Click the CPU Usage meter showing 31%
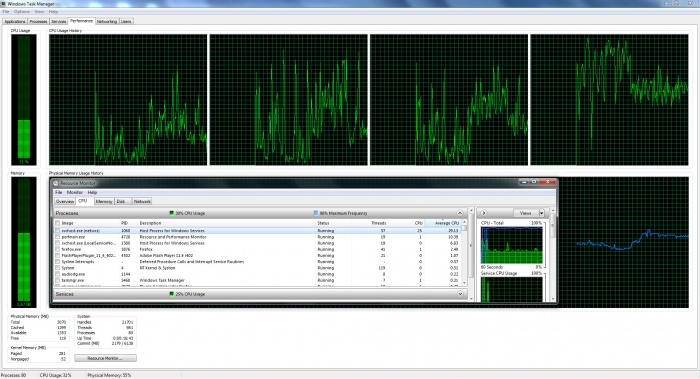Screen dimensions: 700x379 [x=24, y=100]
